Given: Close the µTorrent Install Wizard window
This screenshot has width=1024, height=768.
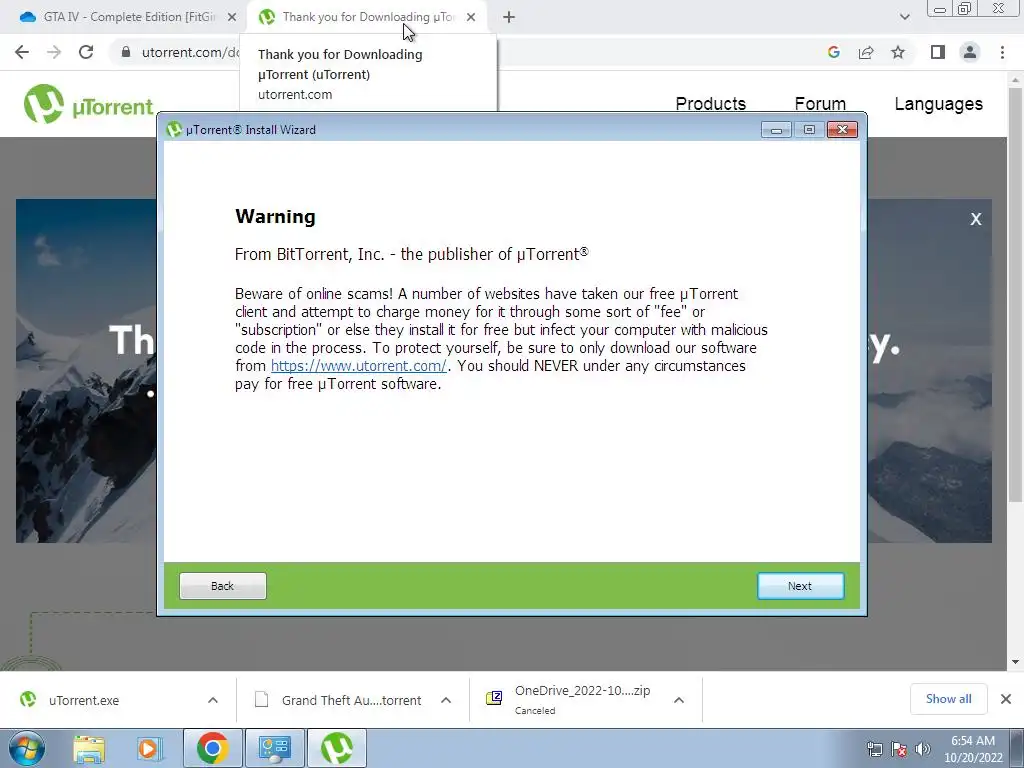Looking at the screenshot, I should [842, 130].
